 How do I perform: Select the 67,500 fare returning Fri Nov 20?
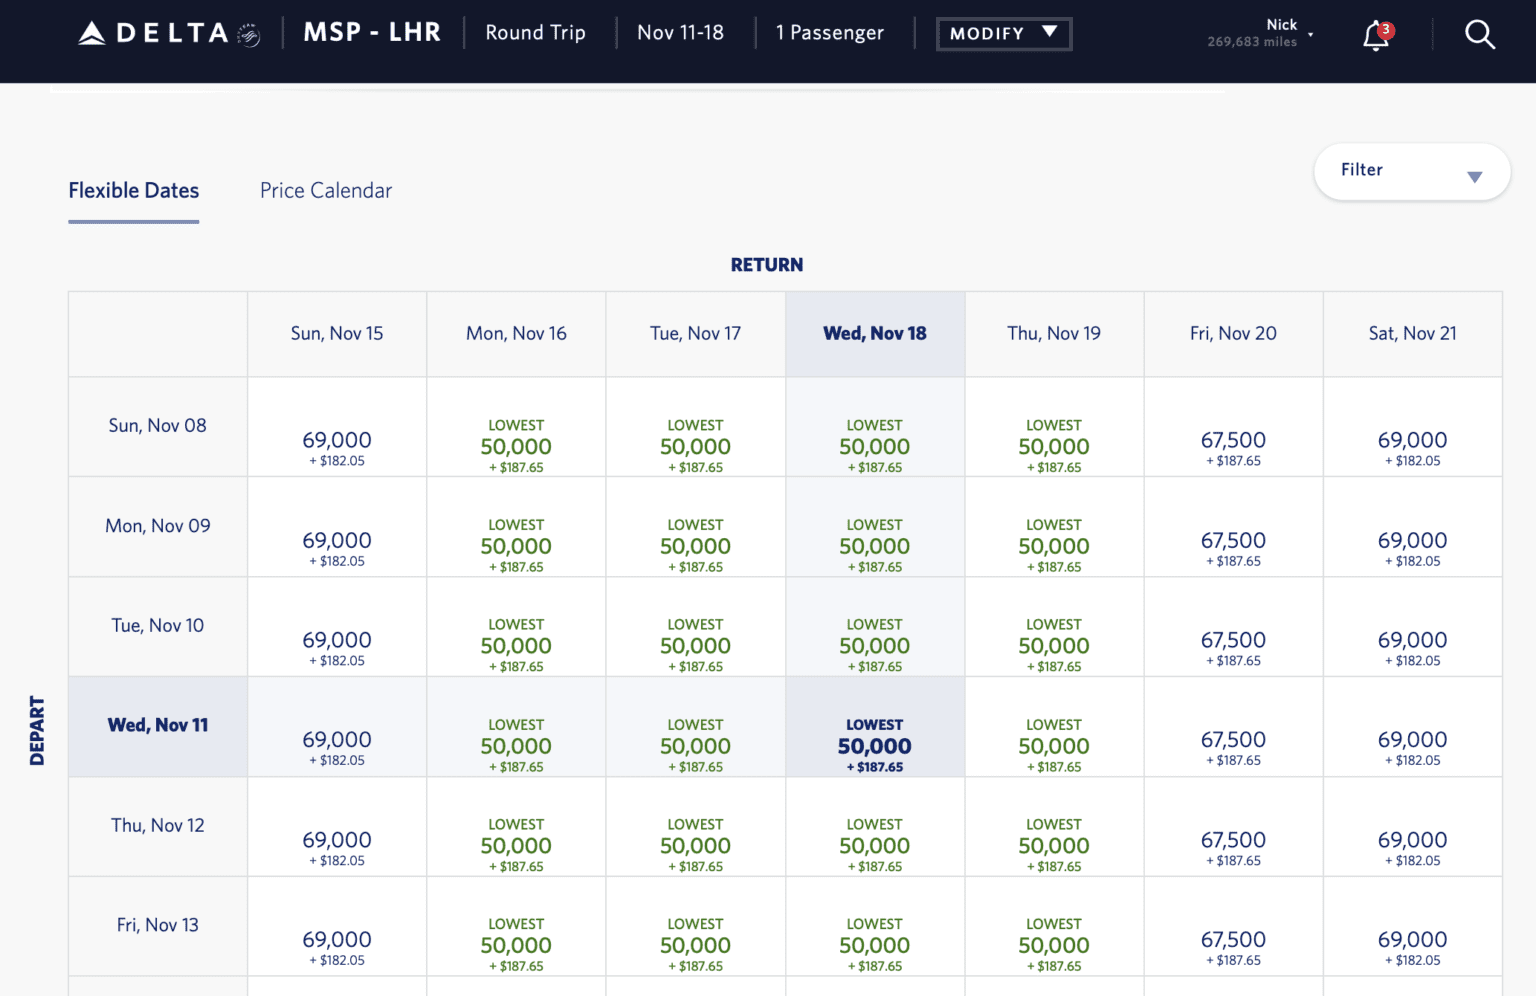(1233, 746)
